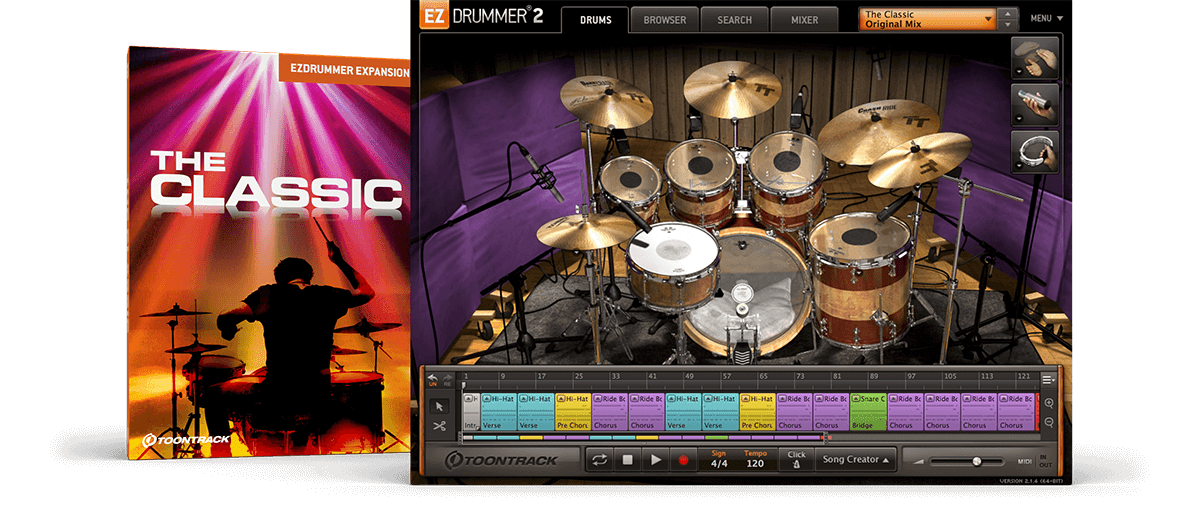Undo the last song track edit

point(431,379)
